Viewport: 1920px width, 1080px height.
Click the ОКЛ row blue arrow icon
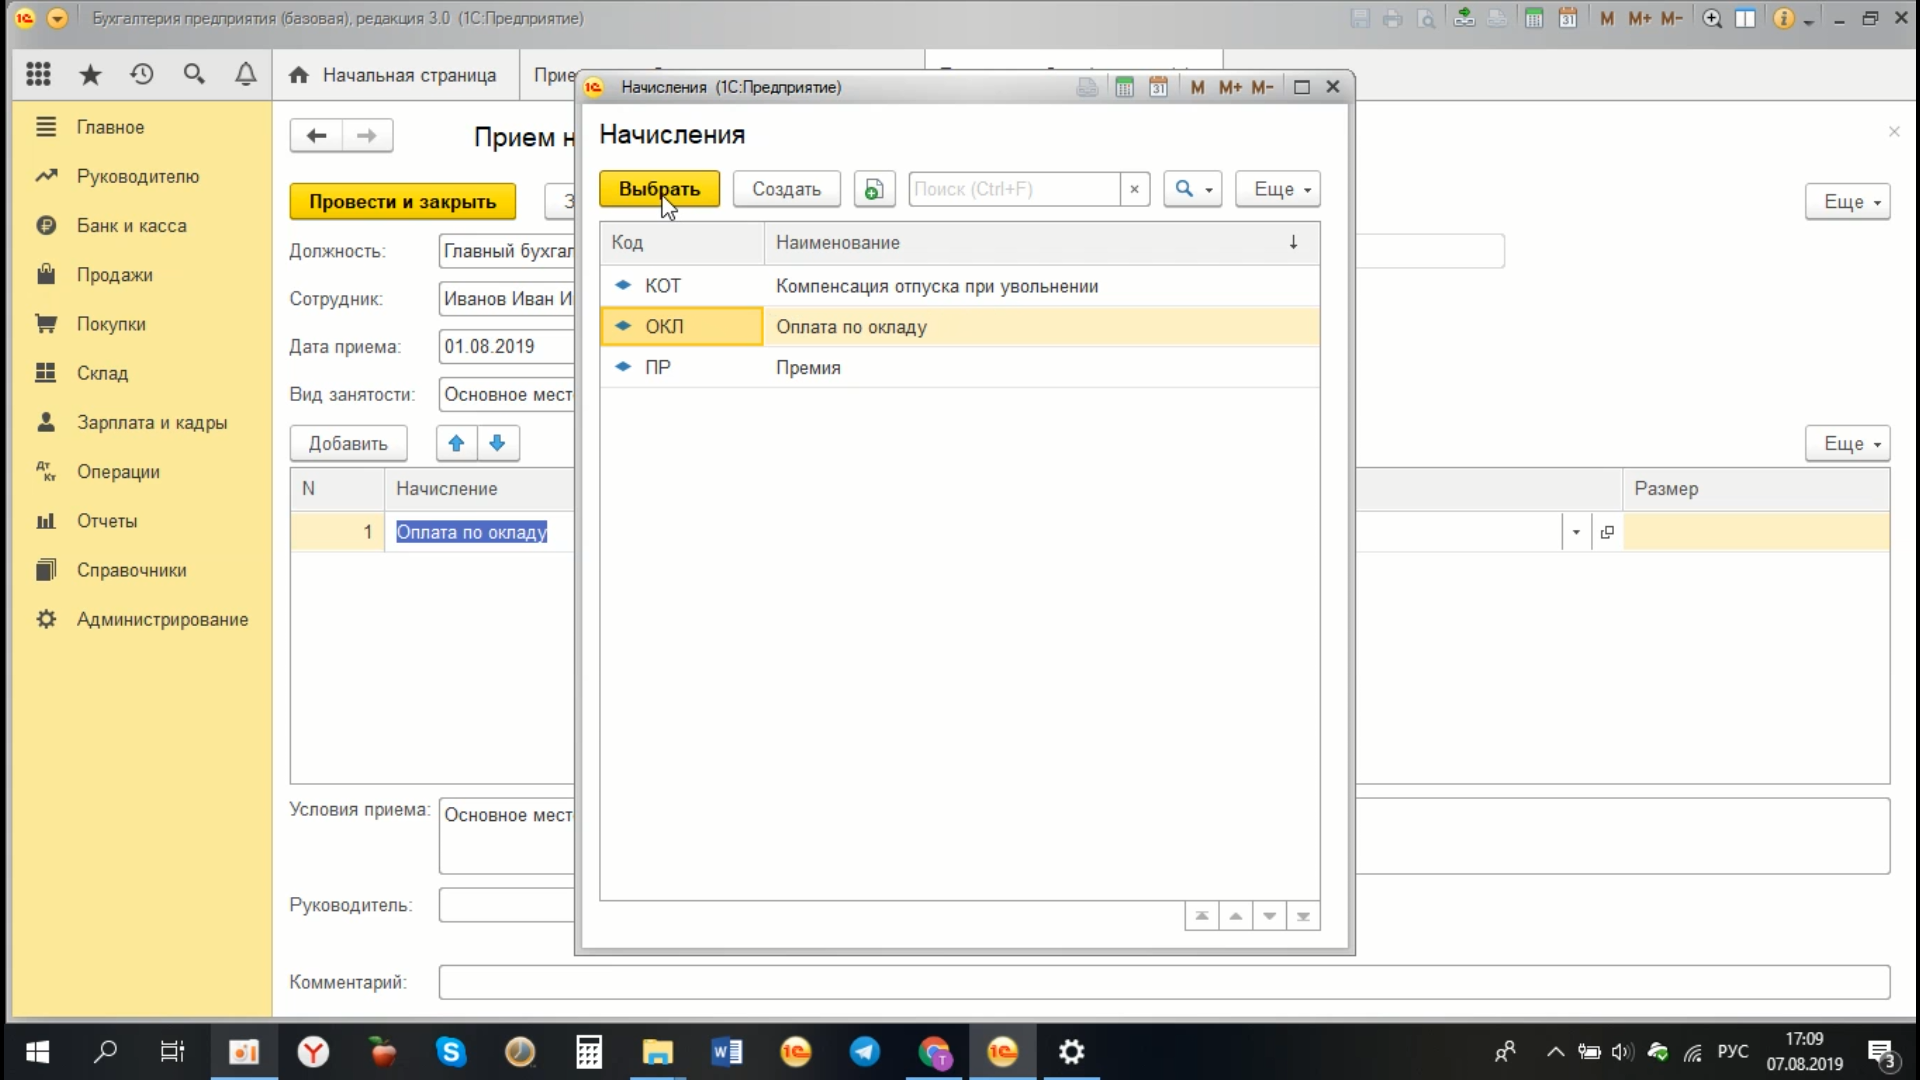pyautogui.click(x=622, y=326)
